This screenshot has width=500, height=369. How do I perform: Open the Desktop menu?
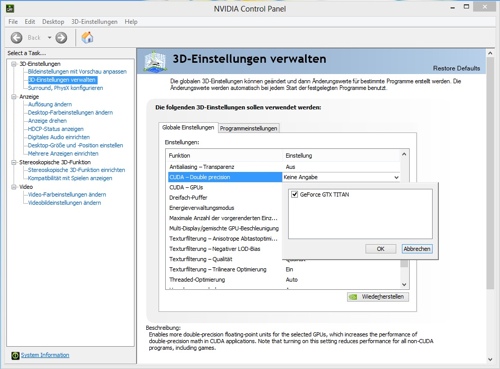click(x=53, y=22)
